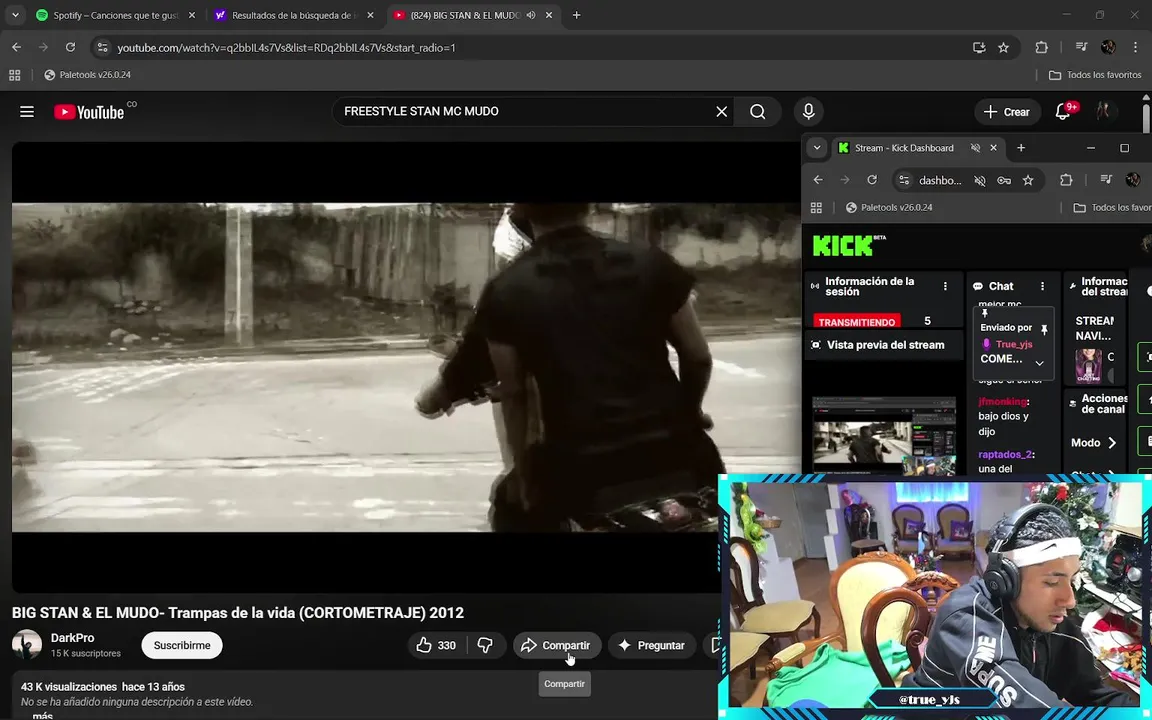View site information icon in YouTube address bar
The width and height of the screenshot is (1152, 720).
pos(103,47)
